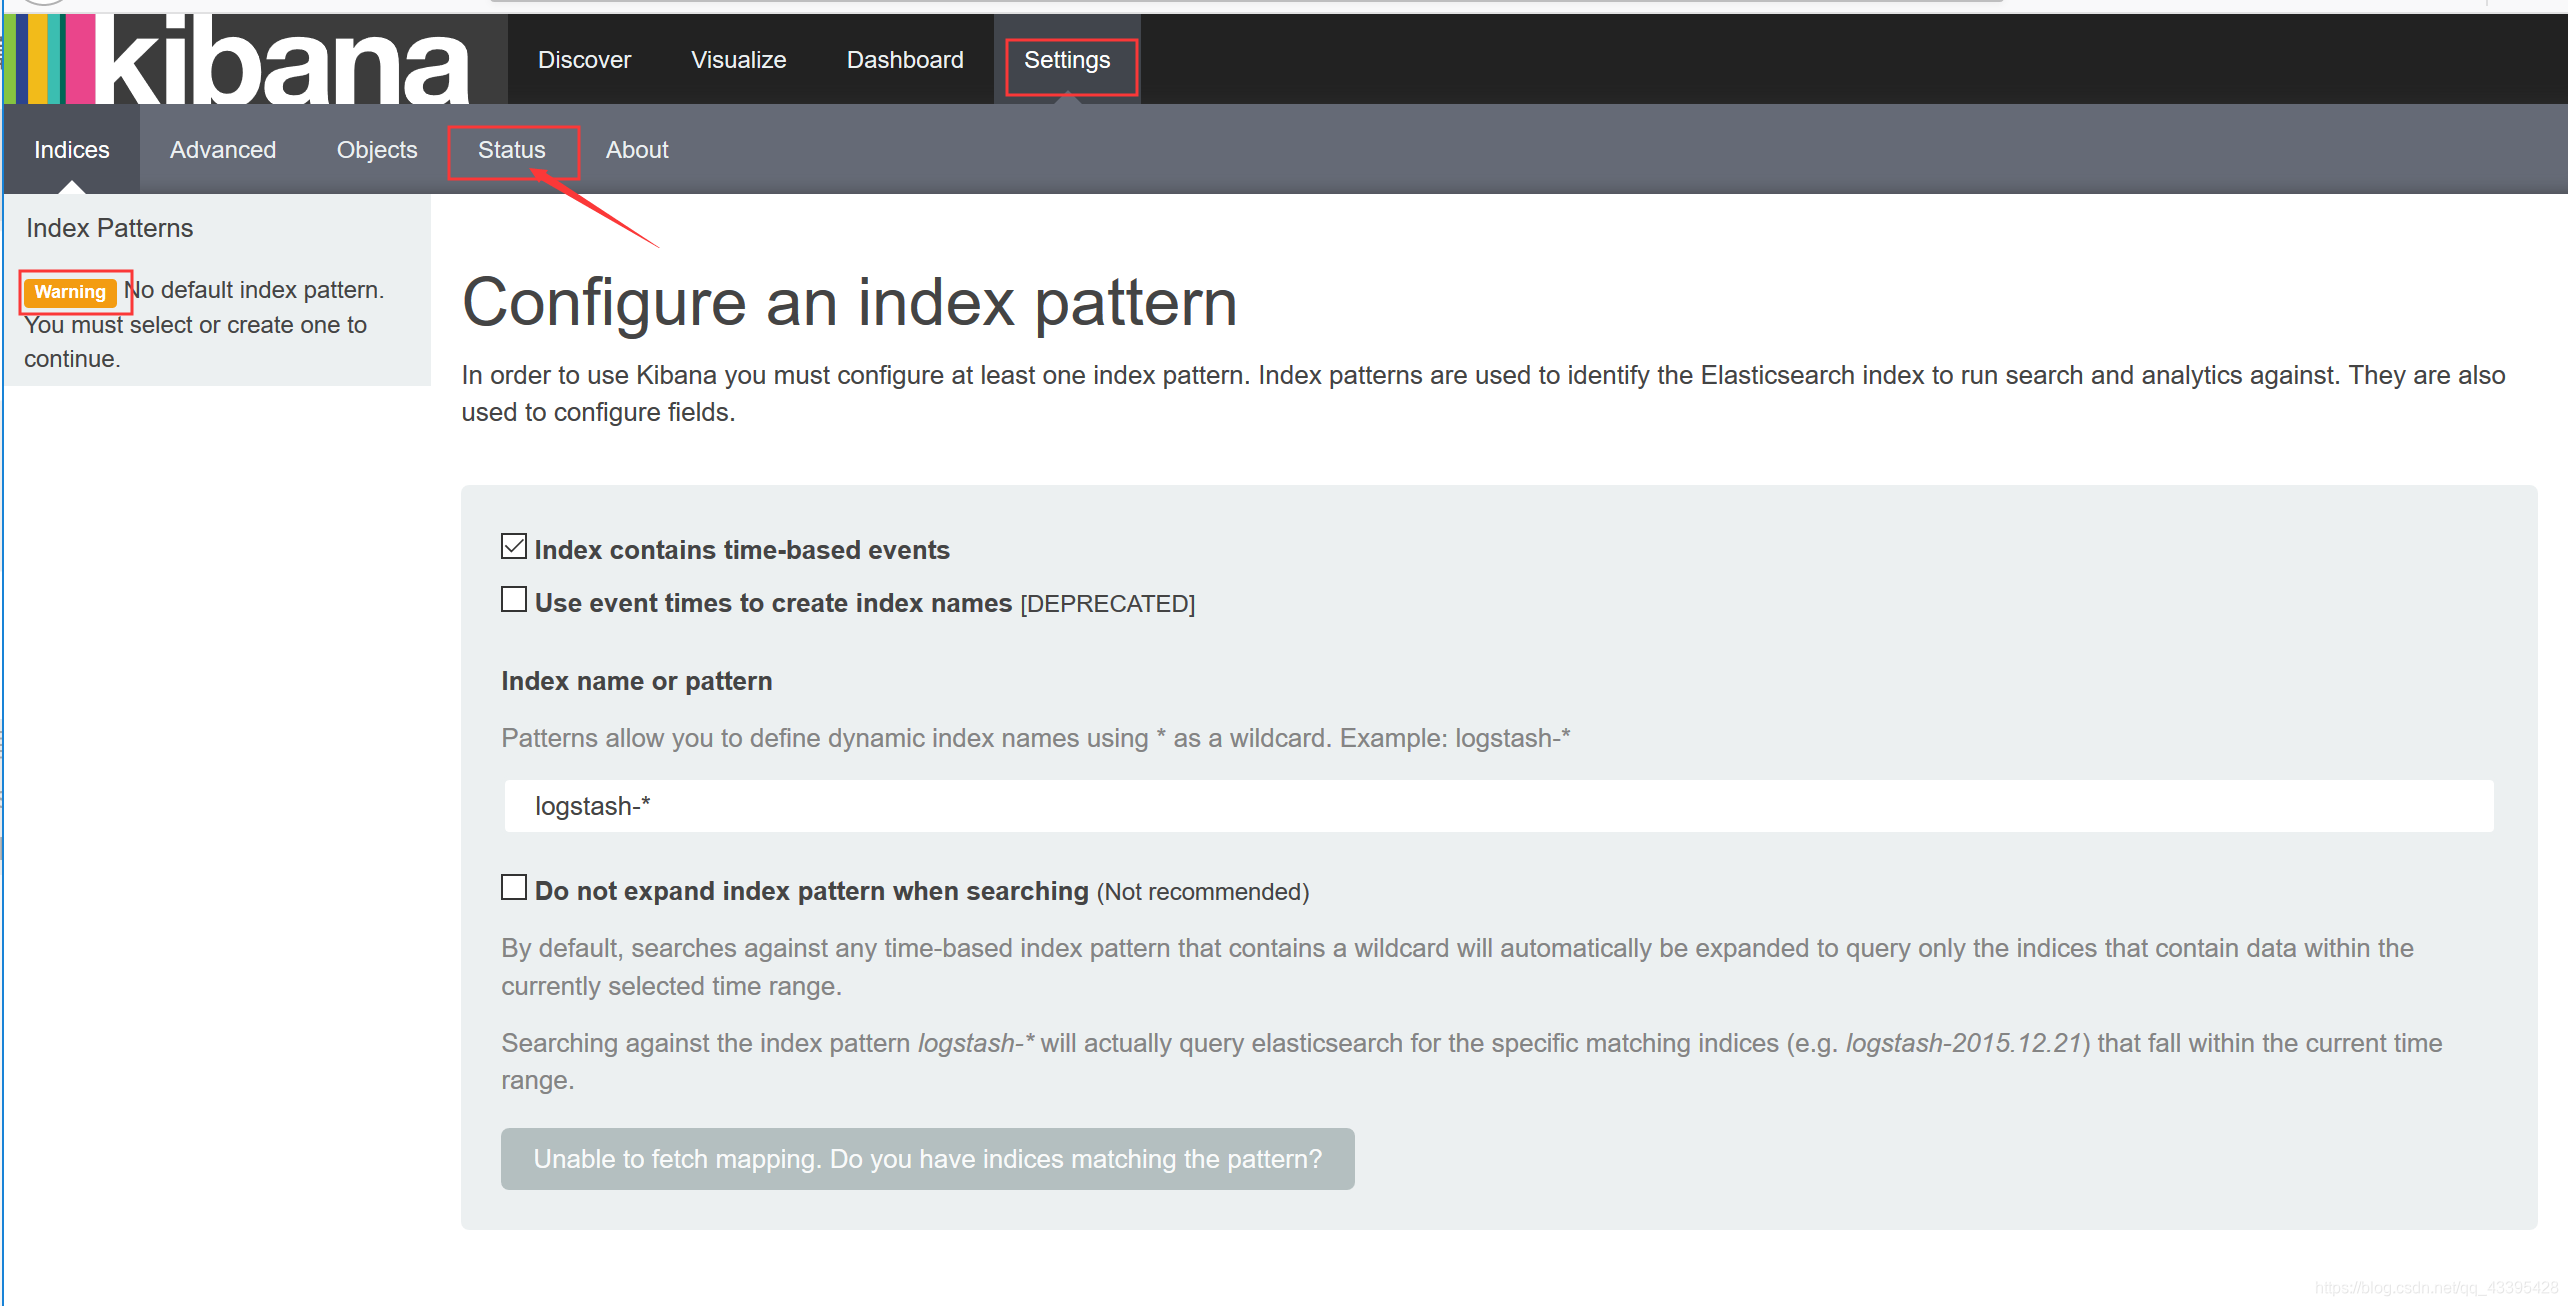Image resolution: width=2568 pixels, height=1306 pixels.
Task: Switch to the Visualize tab
Action: coord(738,60)
